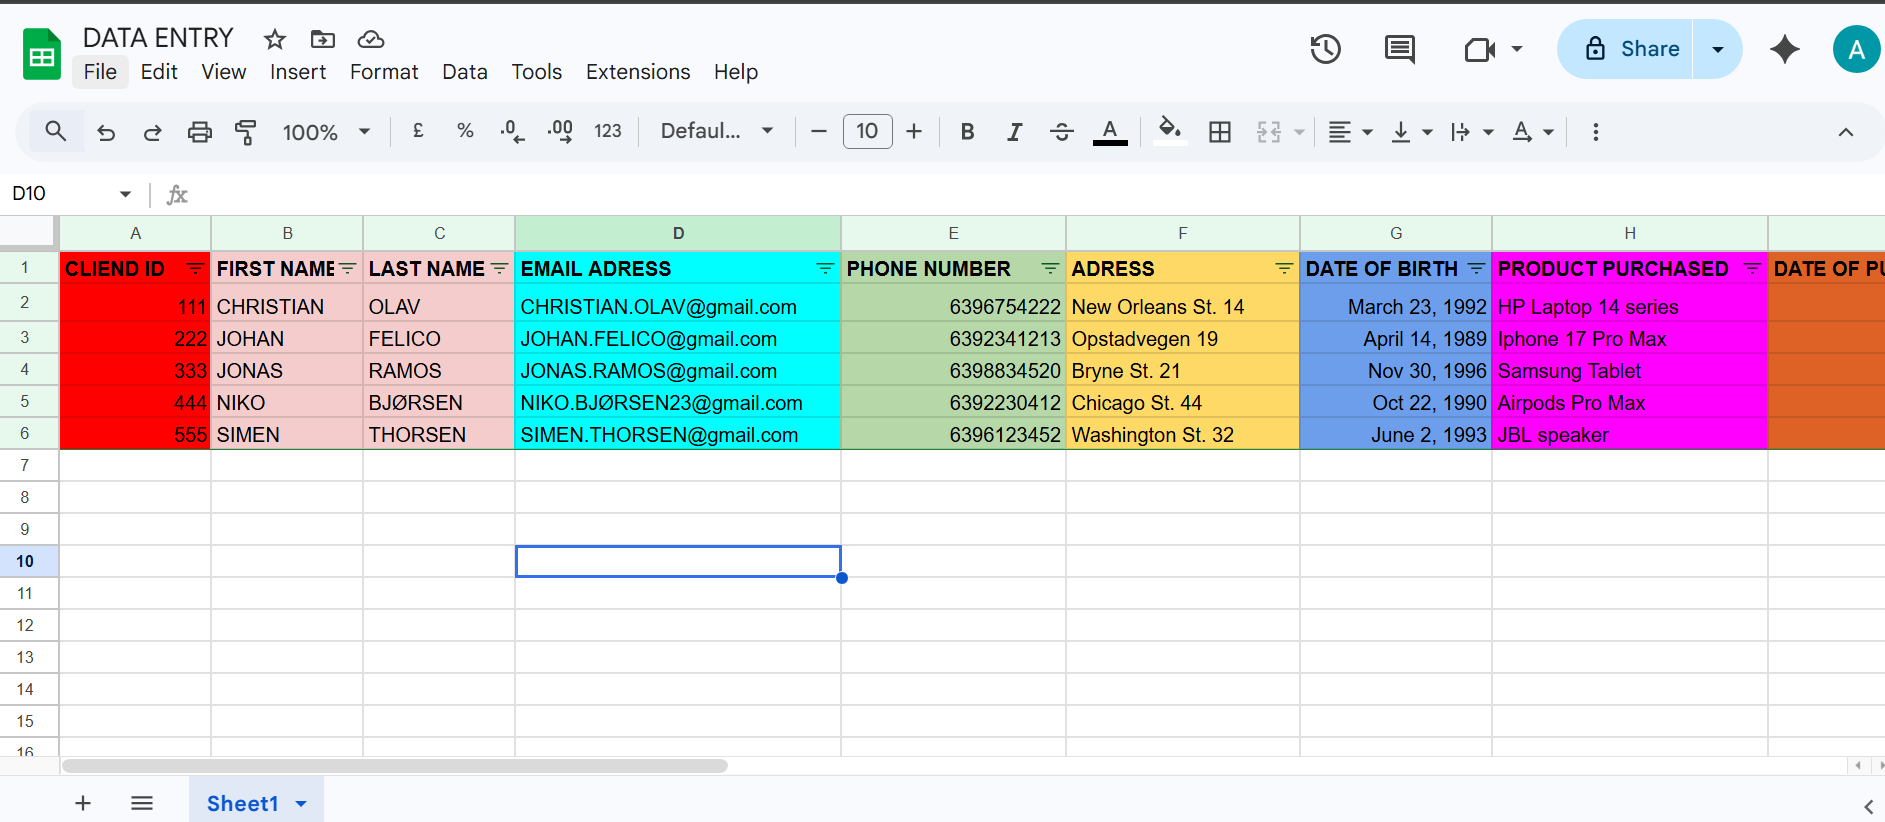Open the account avatar A
This screenshot has height=822, width=1885.
click(x=1857, y=49)
